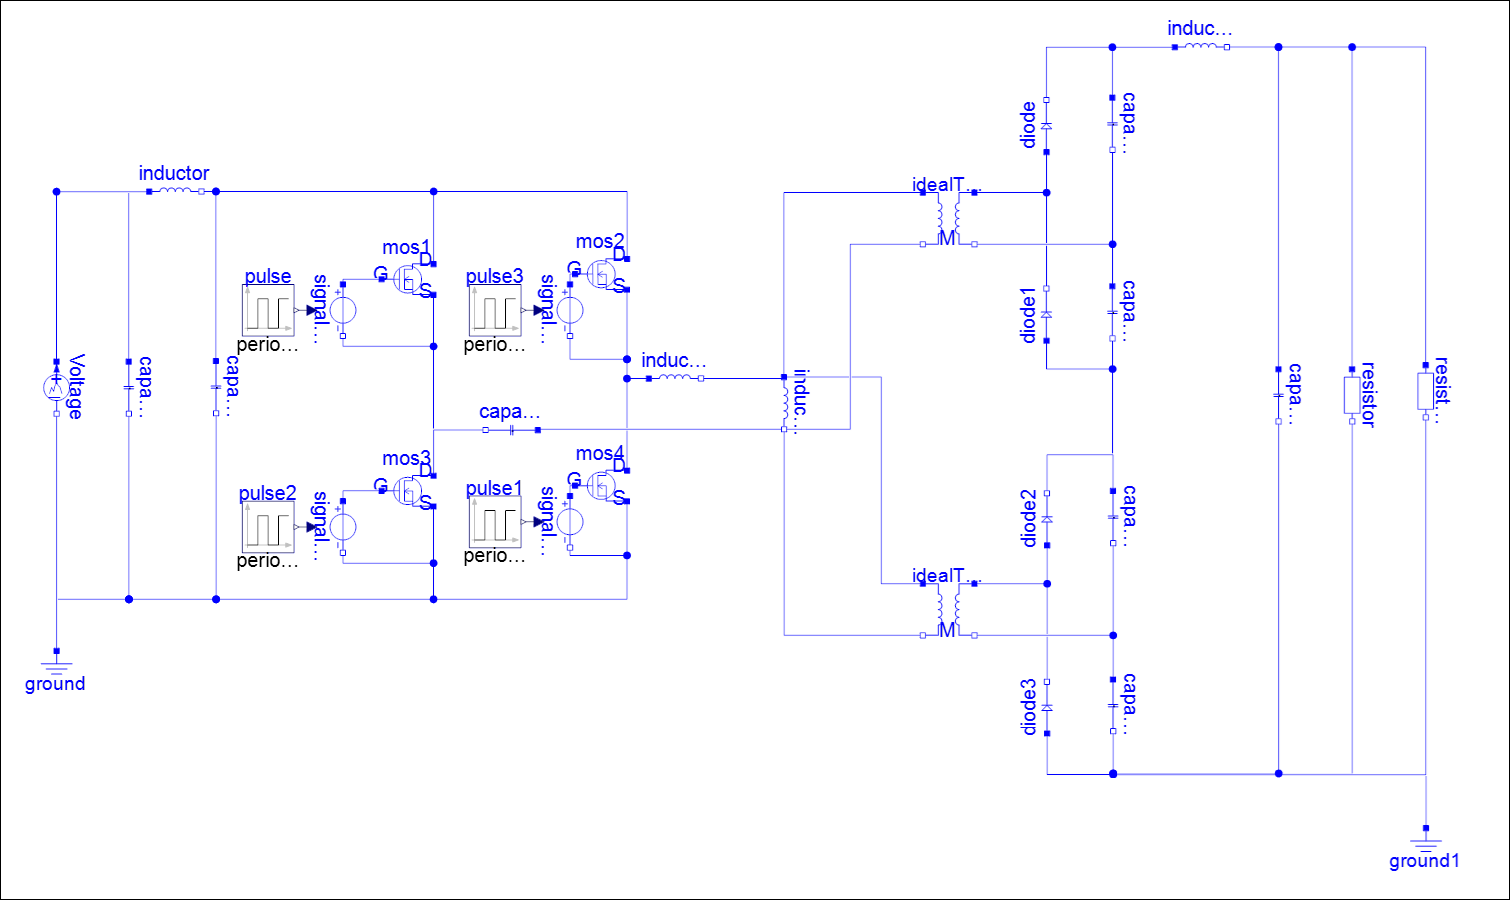Select the diode1 component
Viewport: 1510px width, 900px height.
pos(1047,314)
